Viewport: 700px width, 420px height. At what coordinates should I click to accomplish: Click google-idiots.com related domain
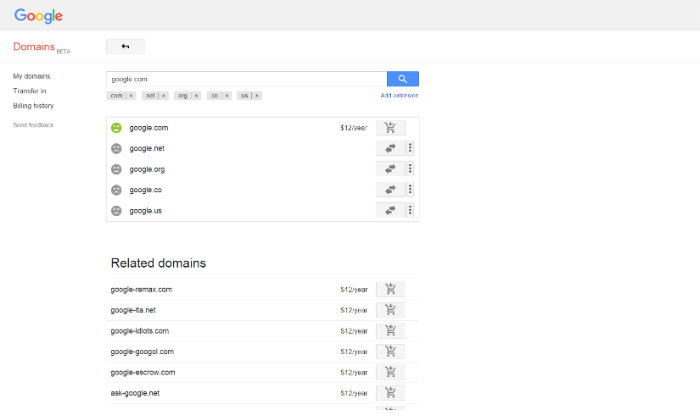140,331
